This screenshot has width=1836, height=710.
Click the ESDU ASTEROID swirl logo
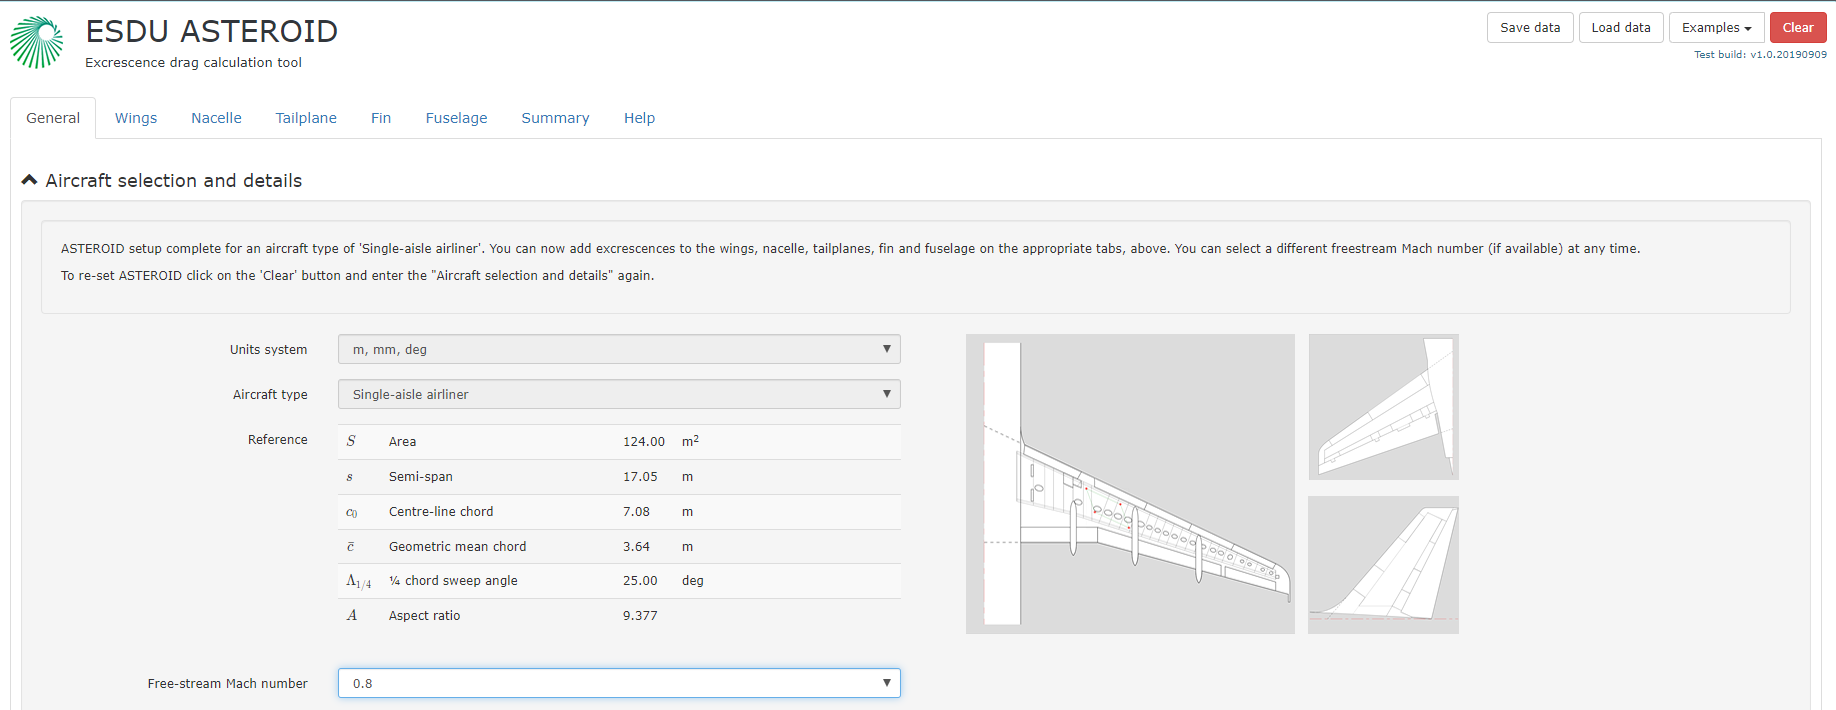tap(37, 42)
